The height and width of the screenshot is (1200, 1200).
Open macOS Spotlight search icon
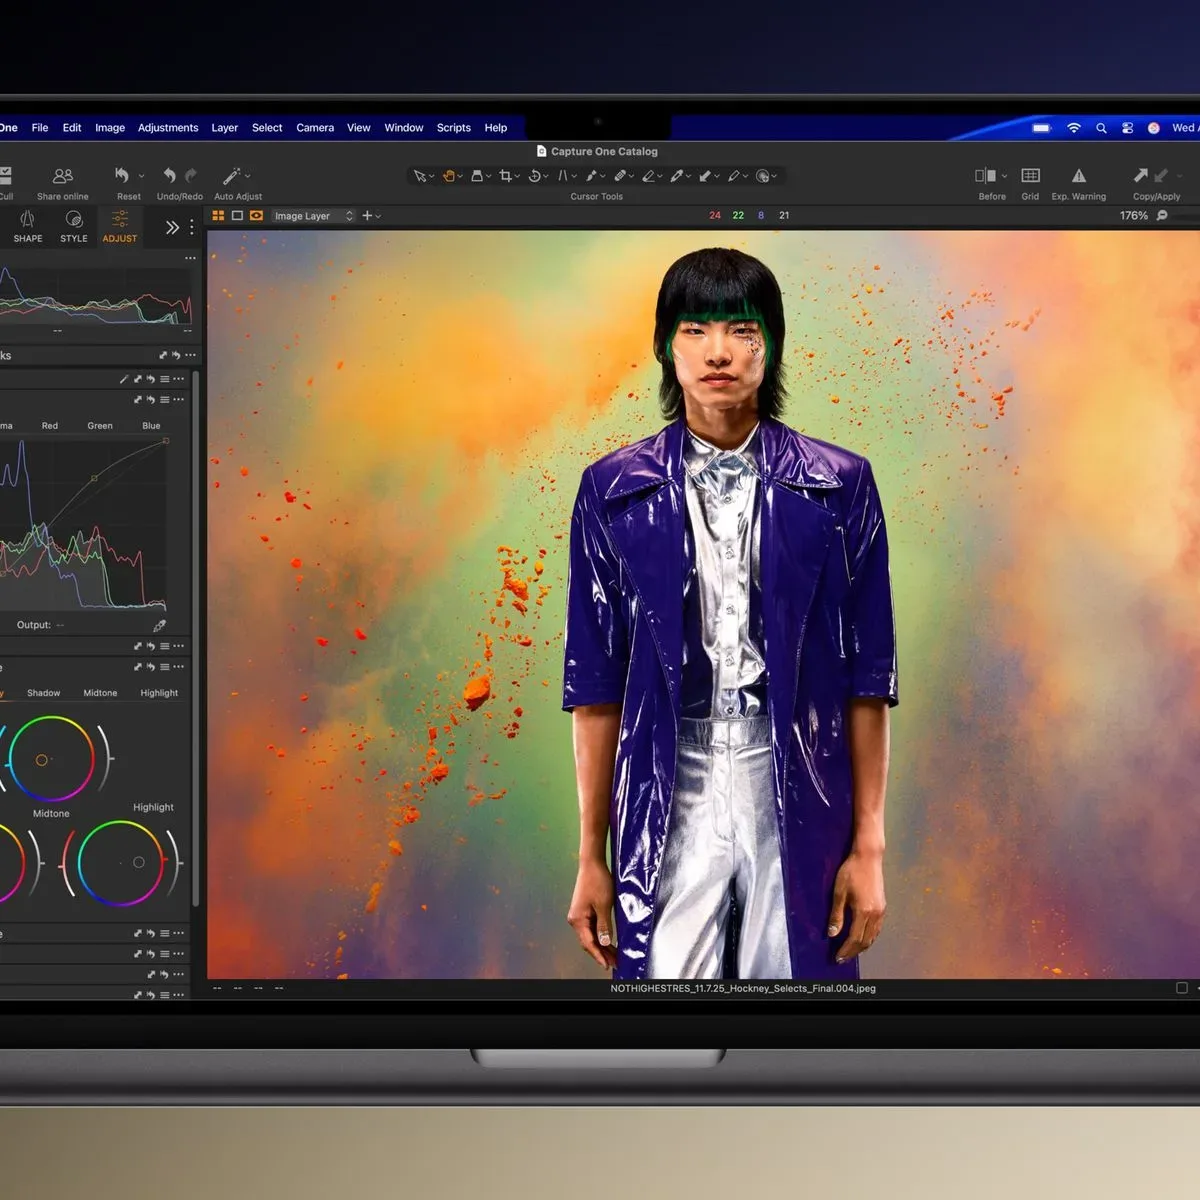click(x=1101, y=128)
